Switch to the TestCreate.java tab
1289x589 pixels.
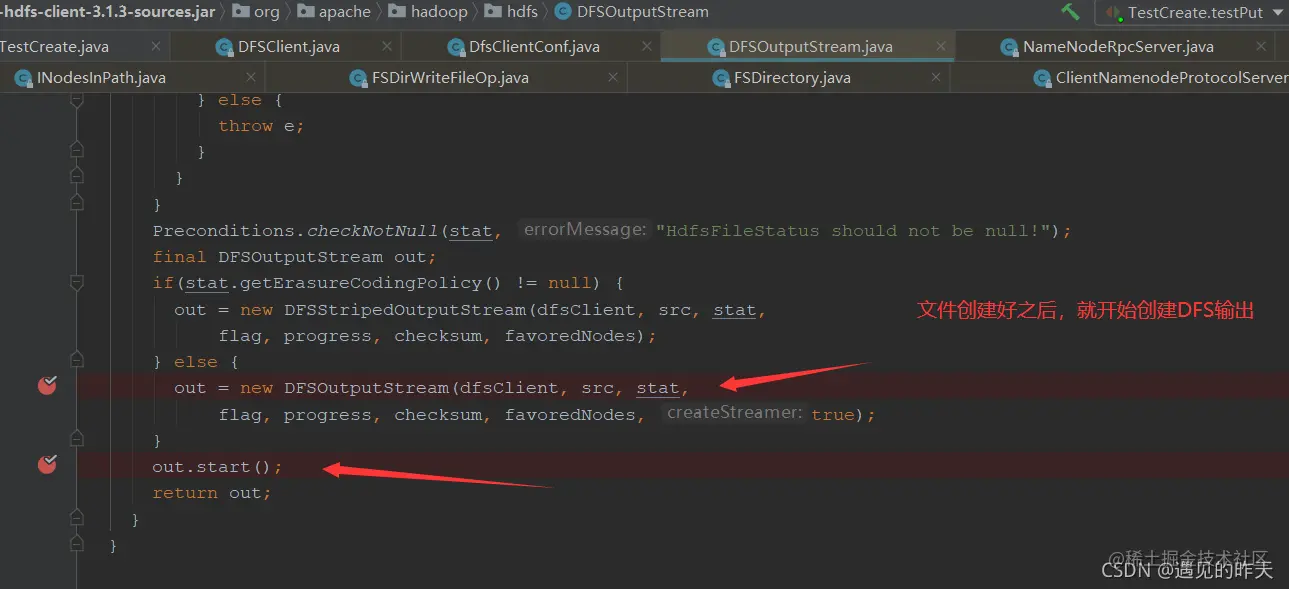(84, 46)
